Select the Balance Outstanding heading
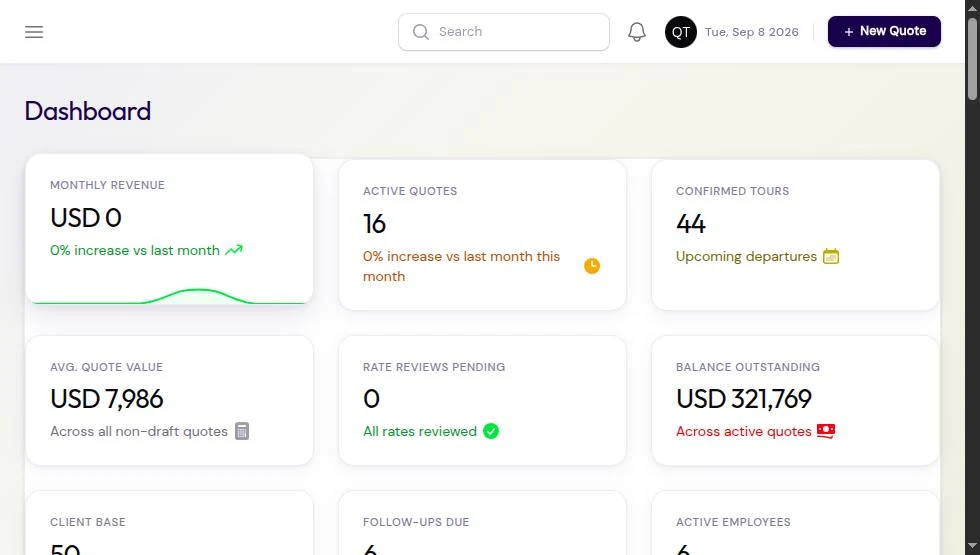This screenshot has width=980, height=555. 748,367
